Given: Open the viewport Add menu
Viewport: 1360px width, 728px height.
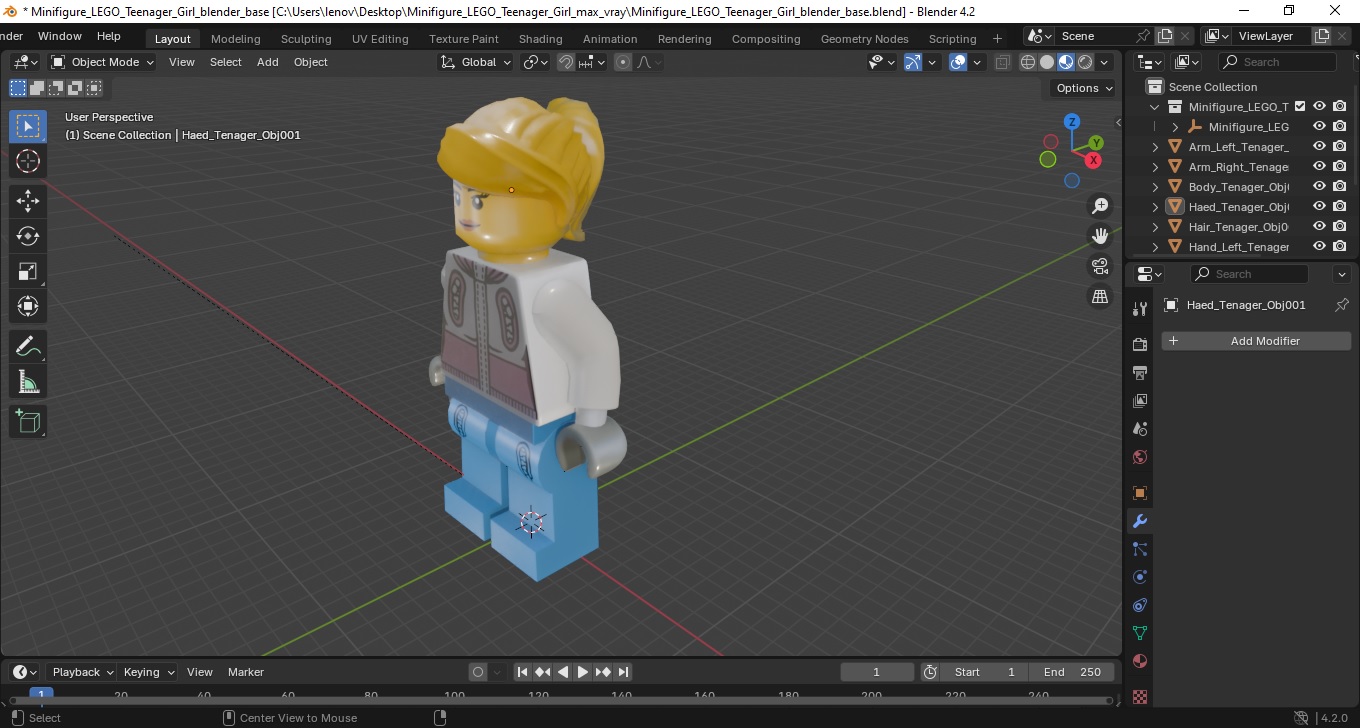Looking at the screenshot, I should coord(268,62).
